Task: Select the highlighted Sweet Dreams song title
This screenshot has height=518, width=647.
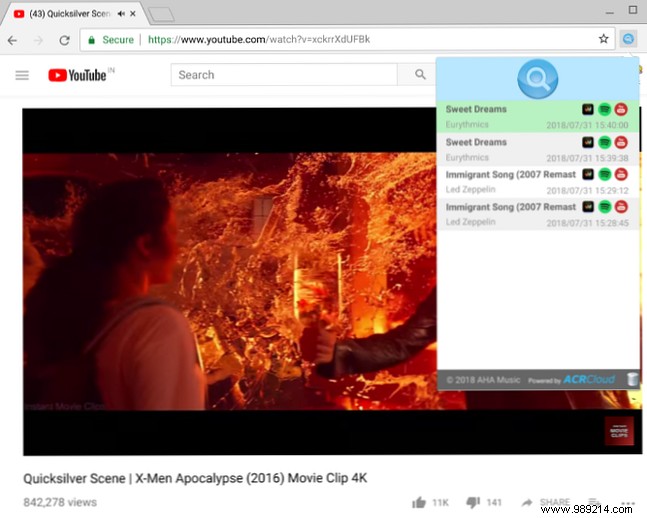Action: (476, 109)
